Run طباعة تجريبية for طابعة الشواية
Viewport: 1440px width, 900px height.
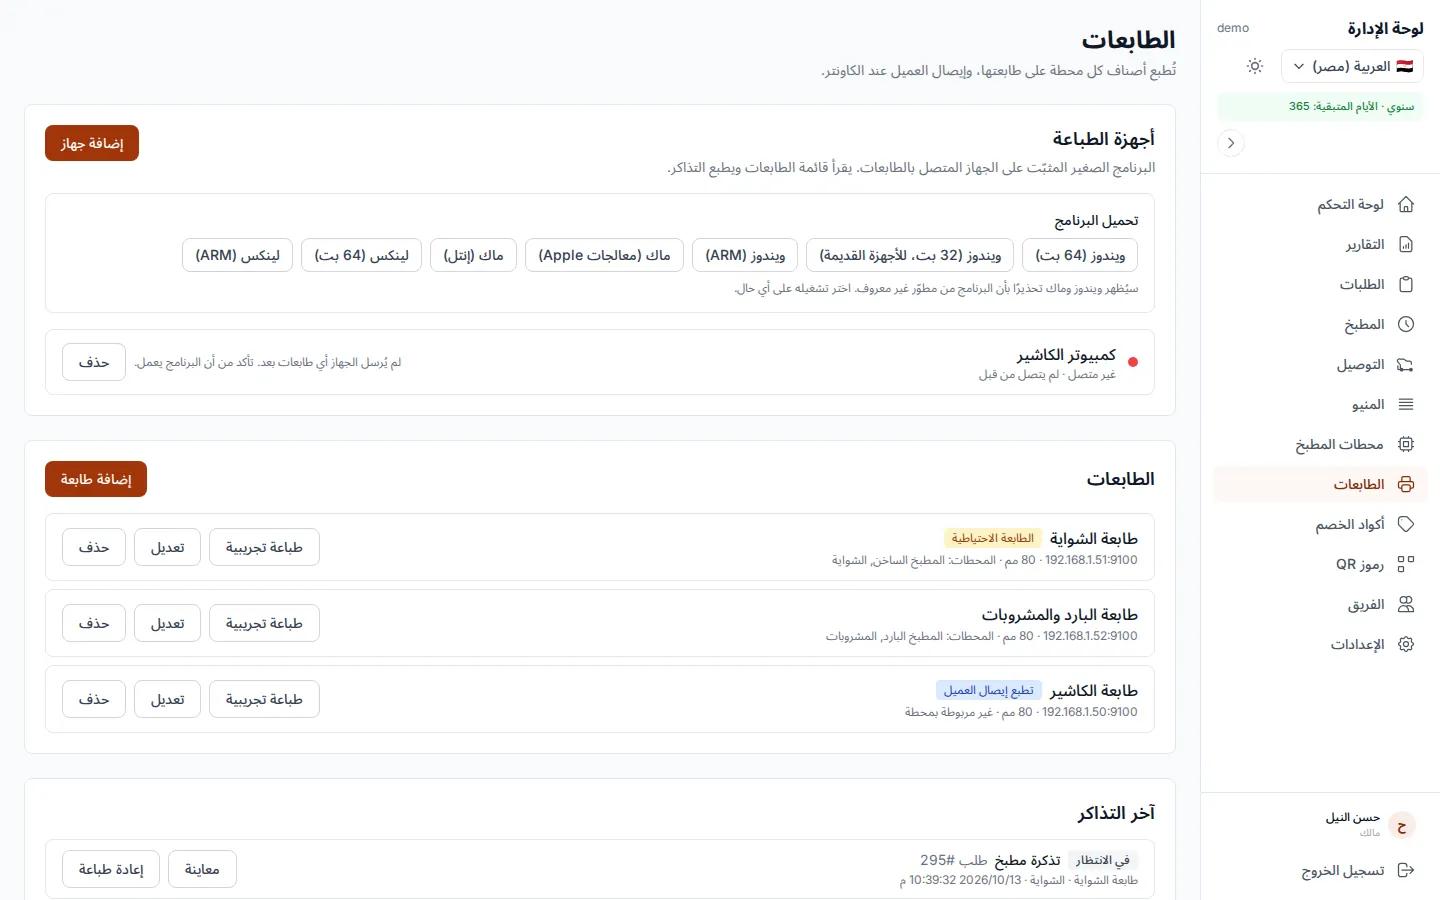(264, 547)
